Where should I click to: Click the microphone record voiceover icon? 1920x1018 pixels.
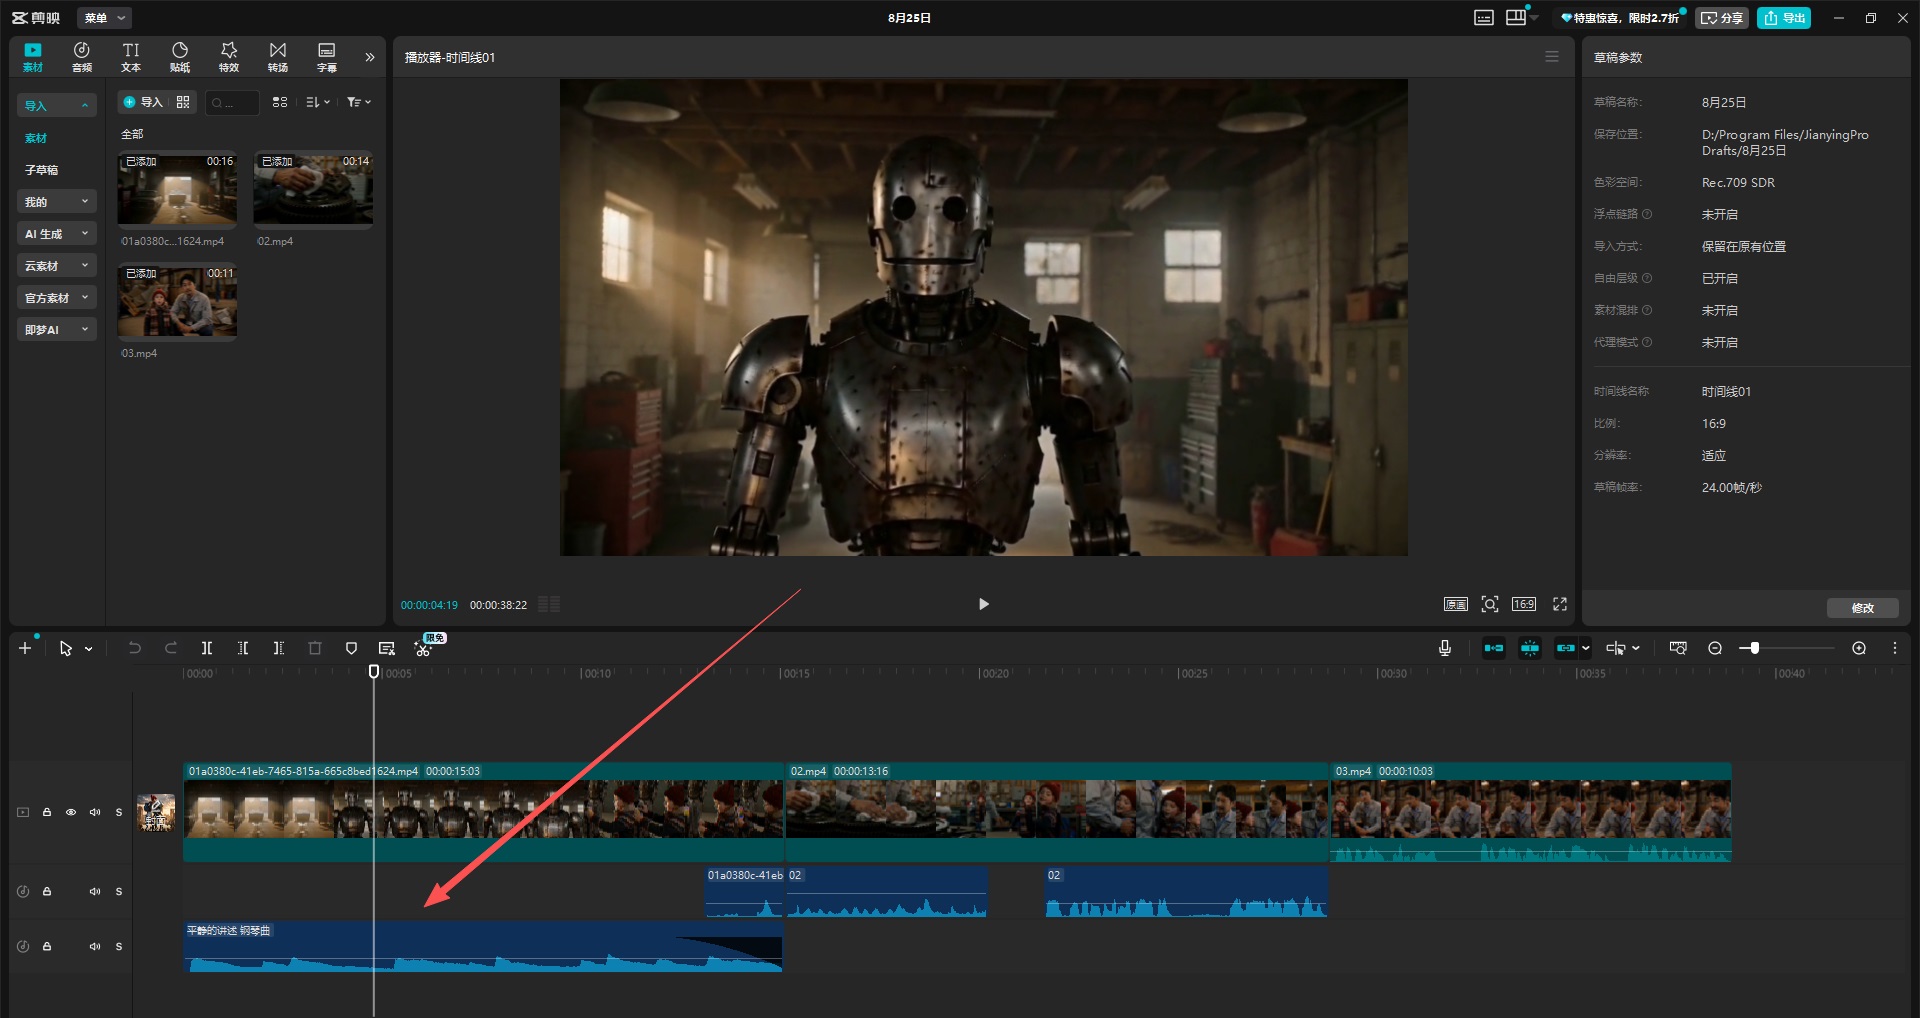(1445, 648)
